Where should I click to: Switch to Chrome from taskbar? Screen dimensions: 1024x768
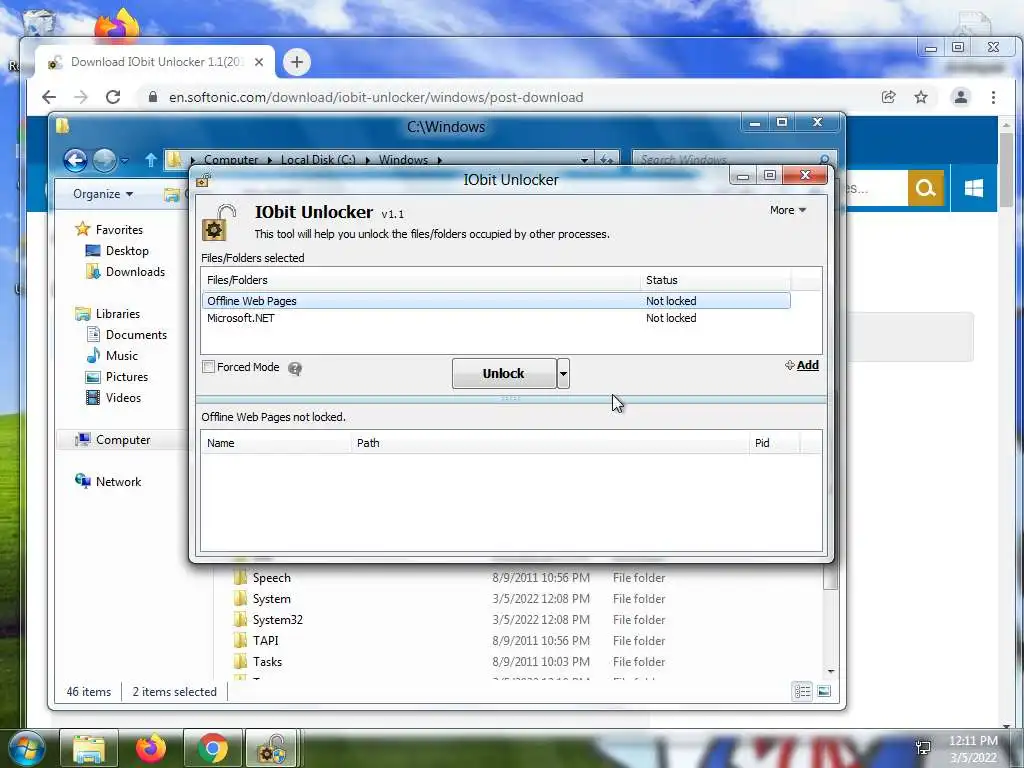pyautogui.click(x=213, y=748)
